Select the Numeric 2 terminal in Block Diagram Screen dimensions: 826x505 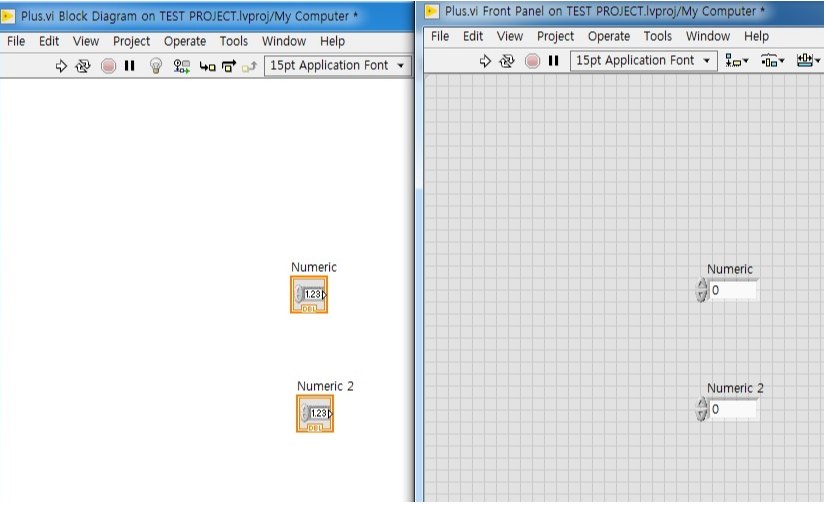pos(315,414)
